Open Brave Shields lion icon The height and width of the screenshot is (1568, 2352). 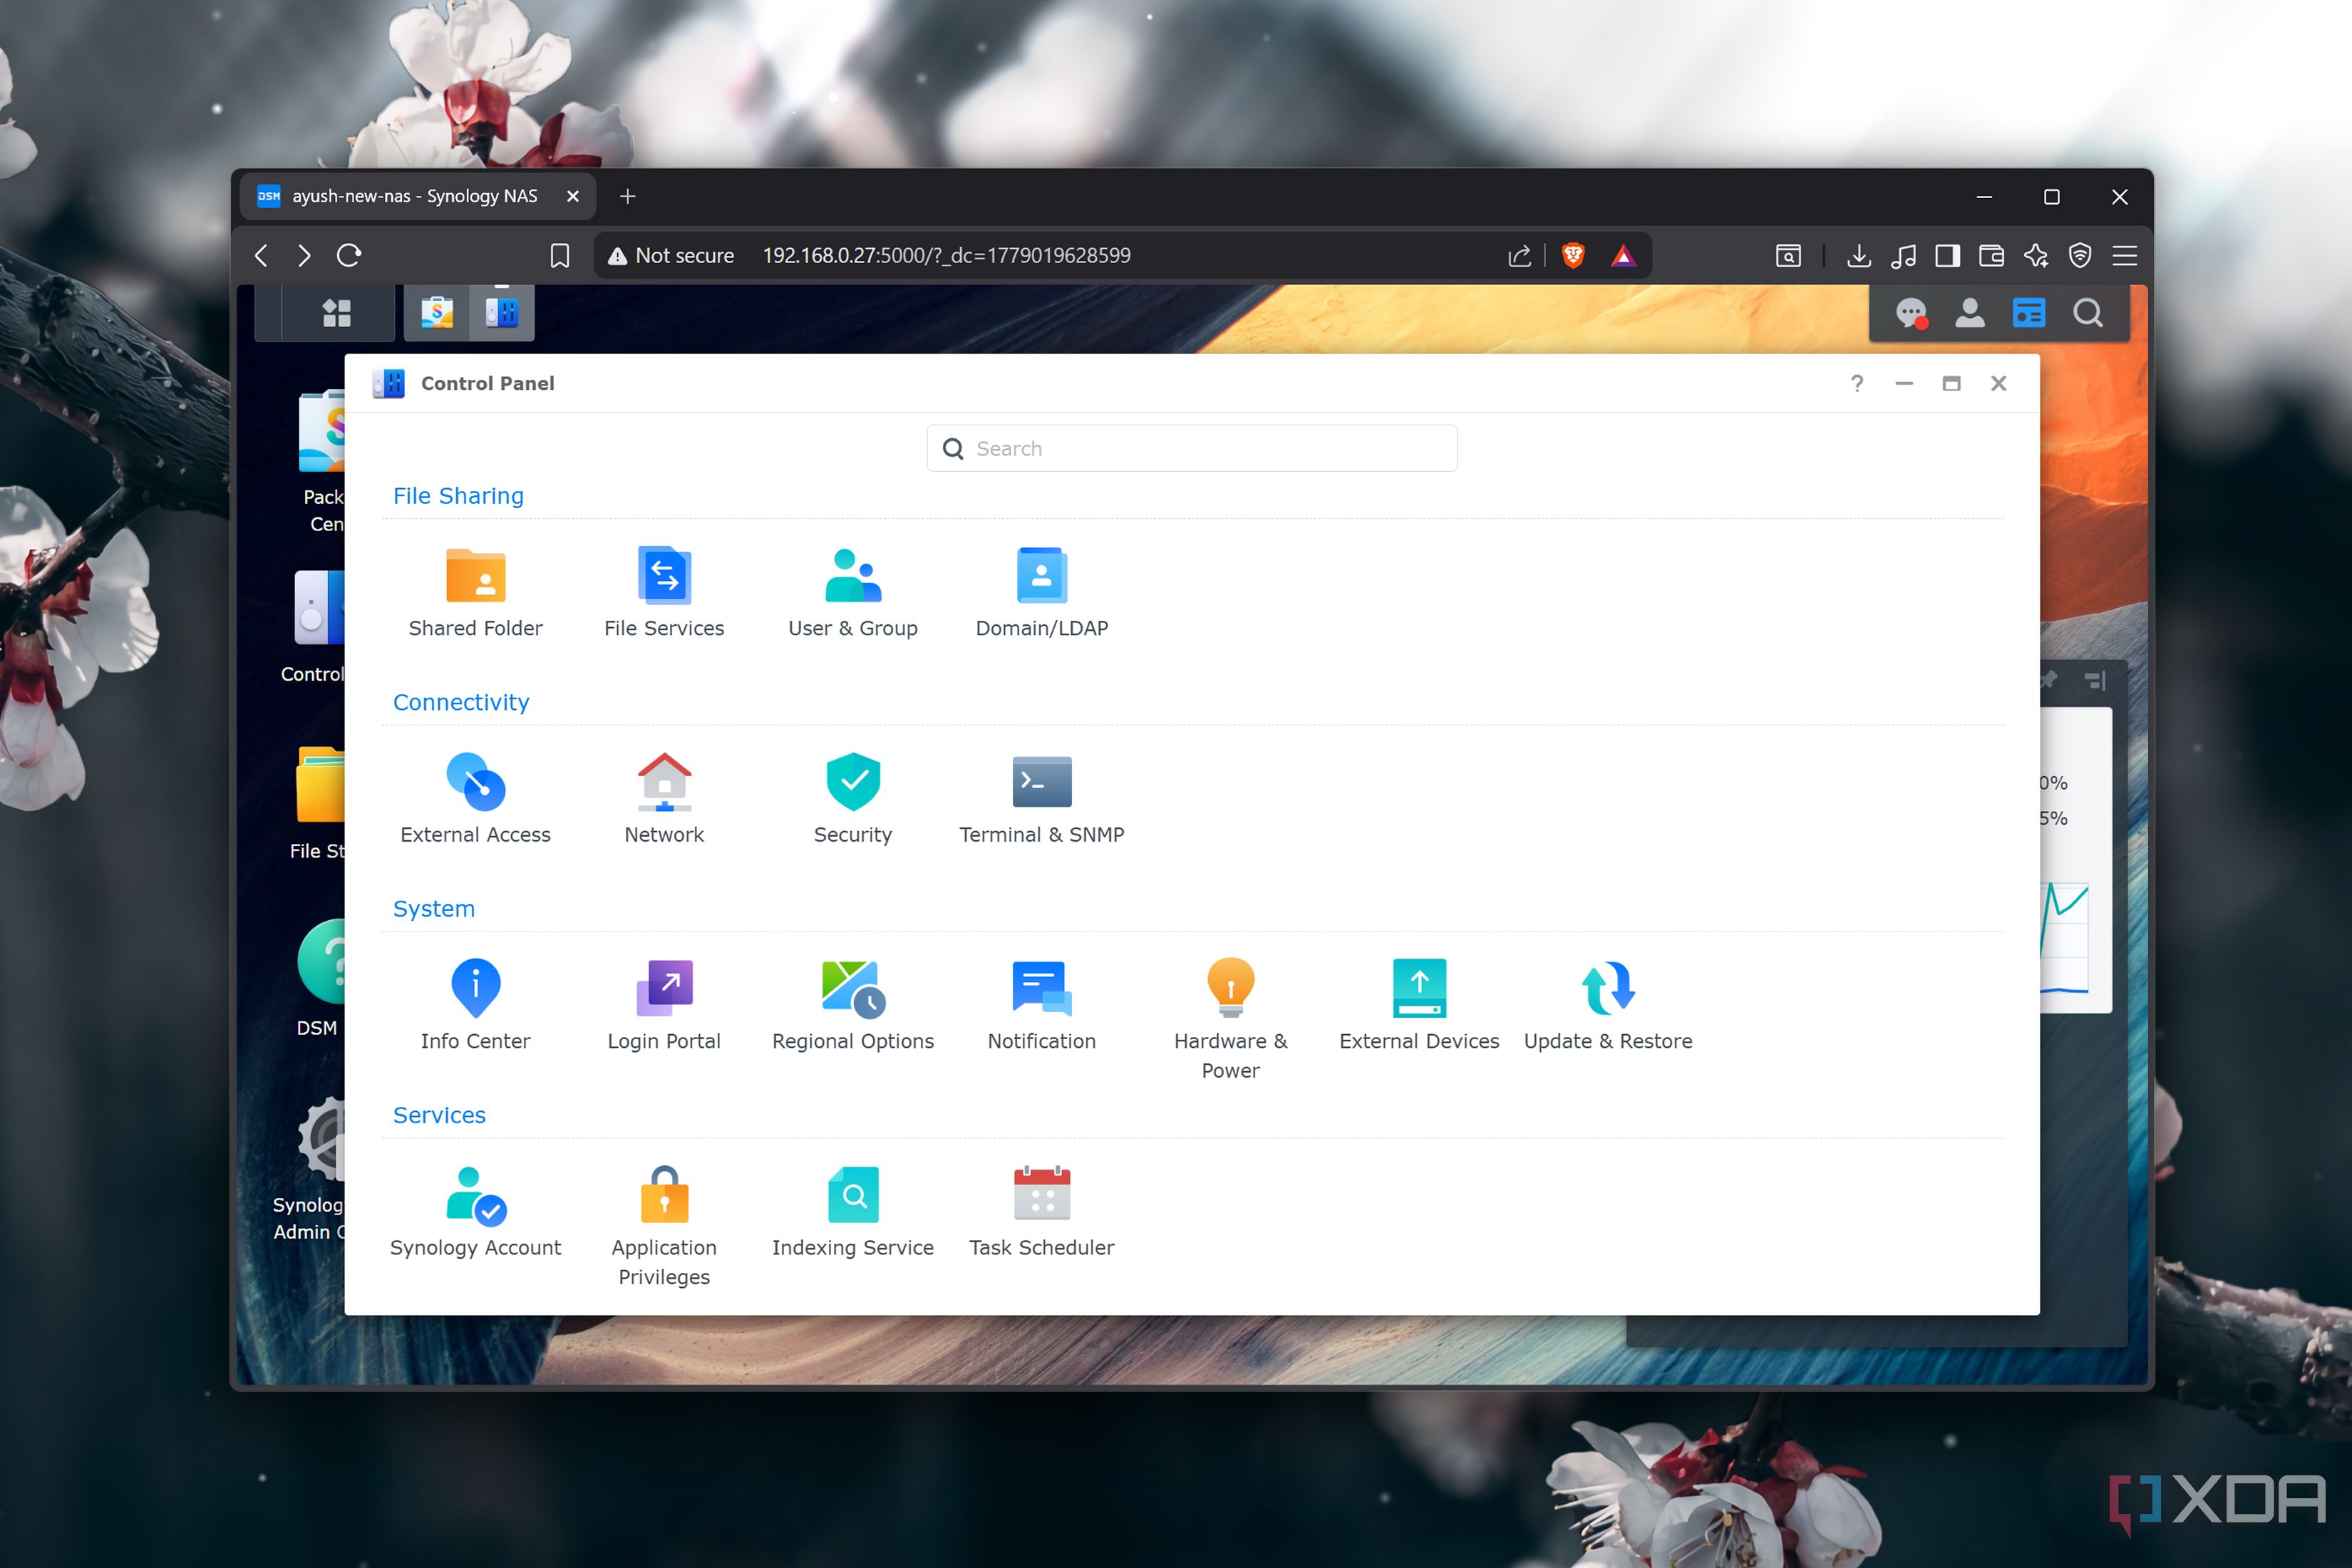click(1573, 255)
